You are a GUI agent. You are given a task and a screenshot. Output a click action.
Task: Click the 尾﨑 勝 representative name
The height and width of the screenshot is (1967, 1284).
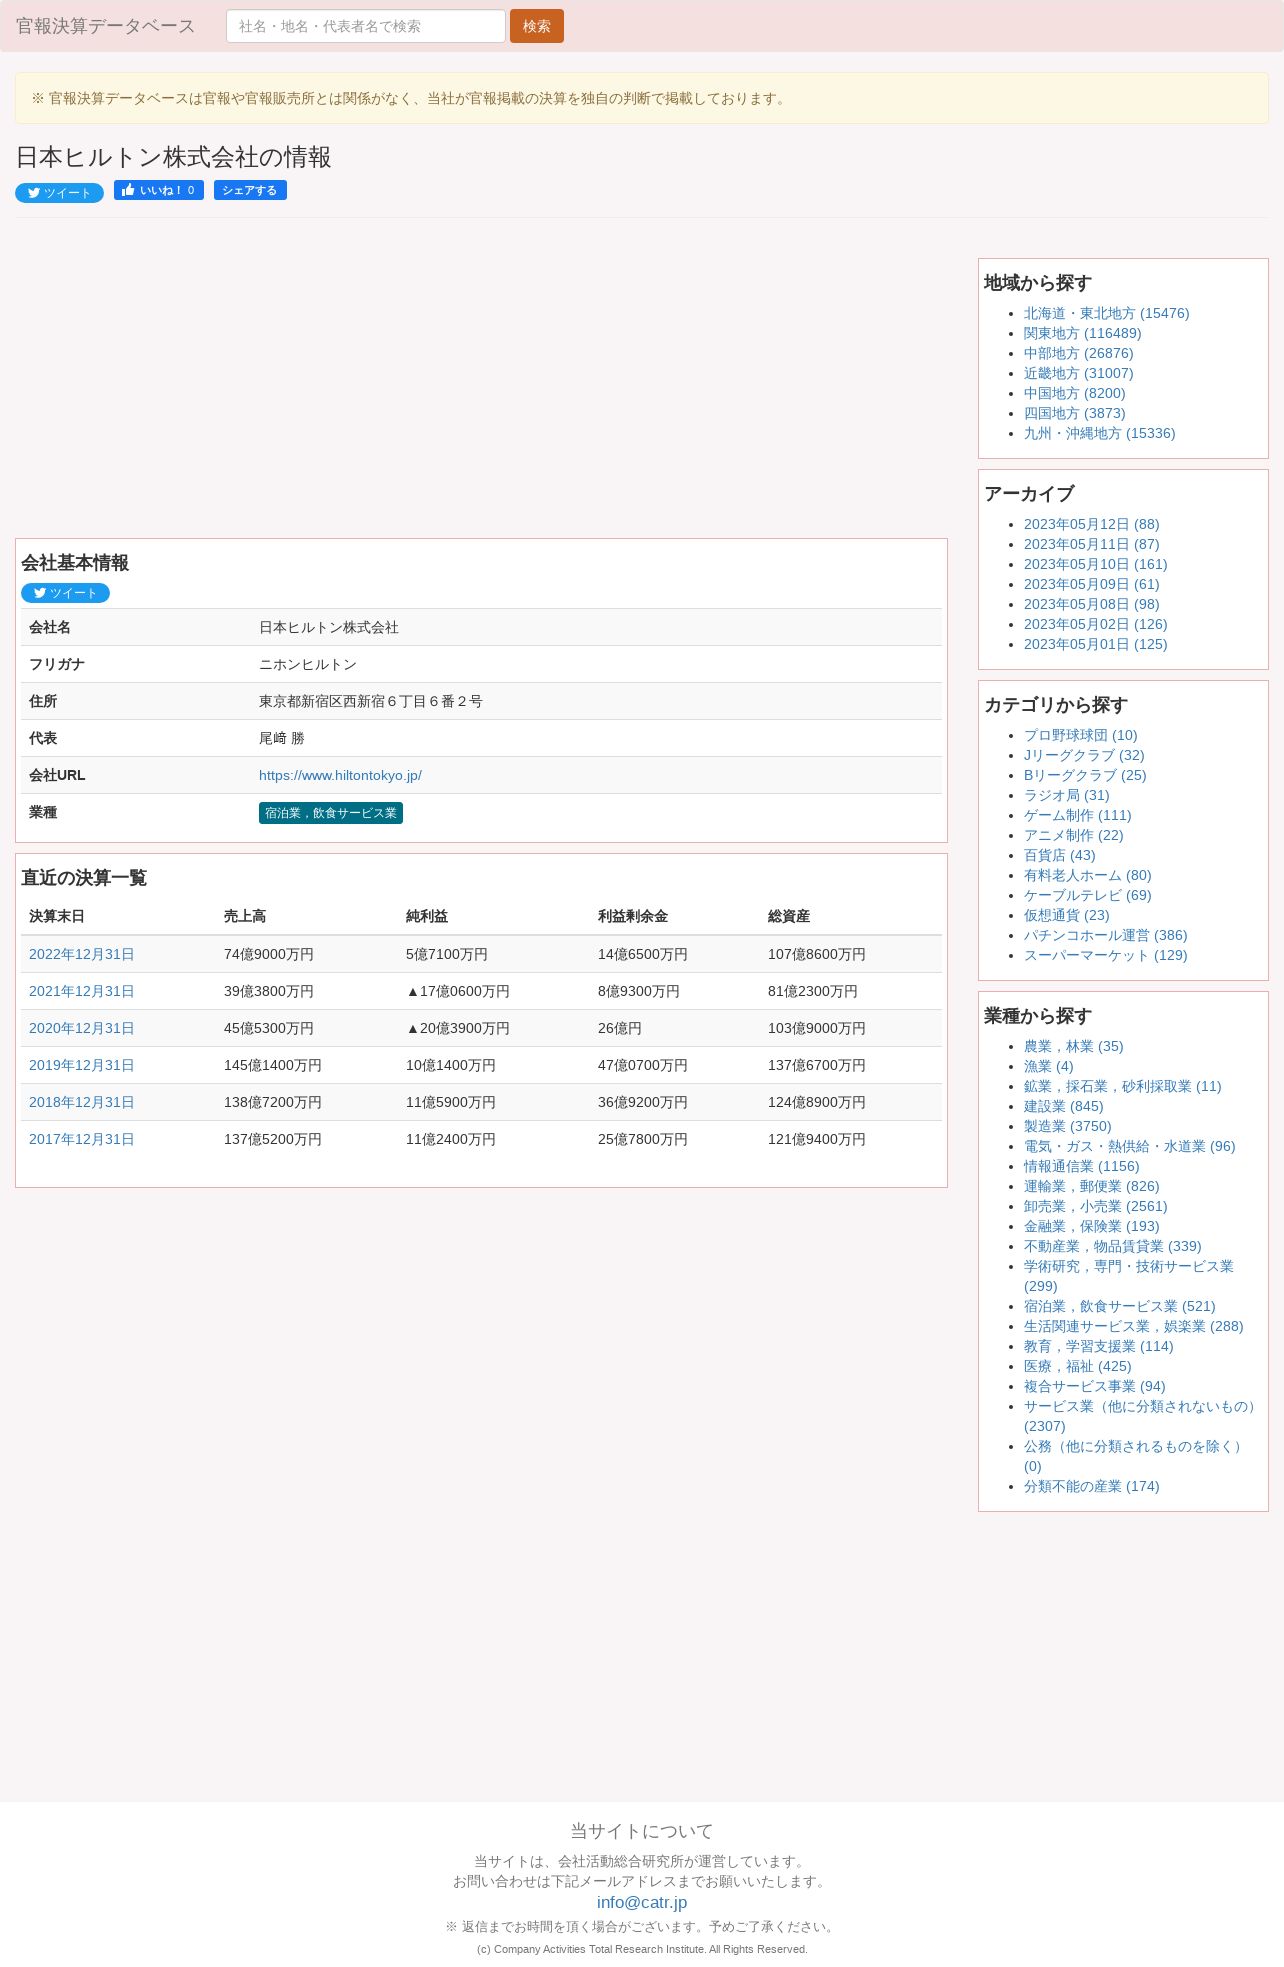pyautogui.click(x=281, y=738)
